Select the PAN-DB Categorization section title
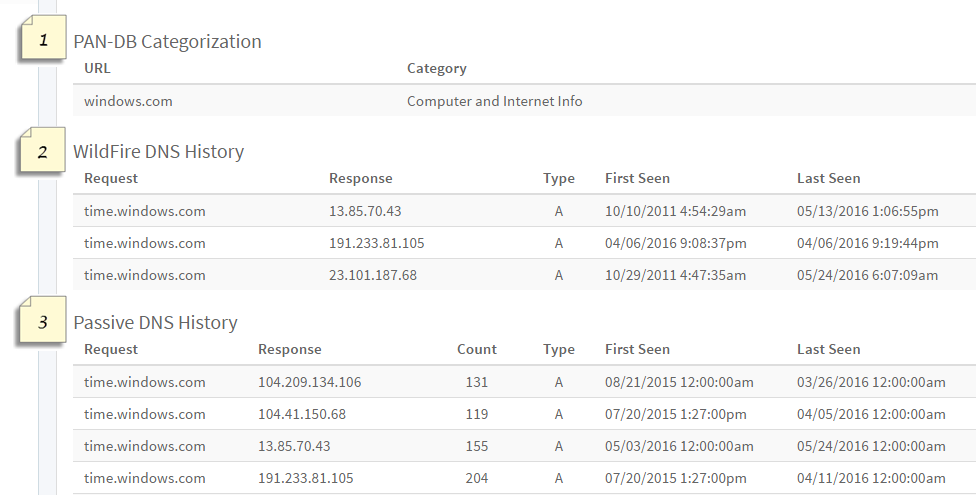 tap(167, 42)
